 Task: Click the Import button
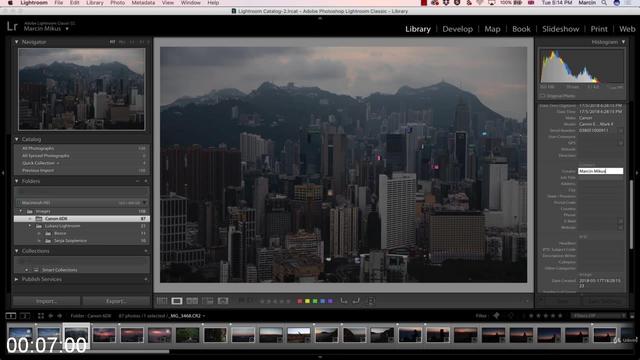tap(47, 301)
